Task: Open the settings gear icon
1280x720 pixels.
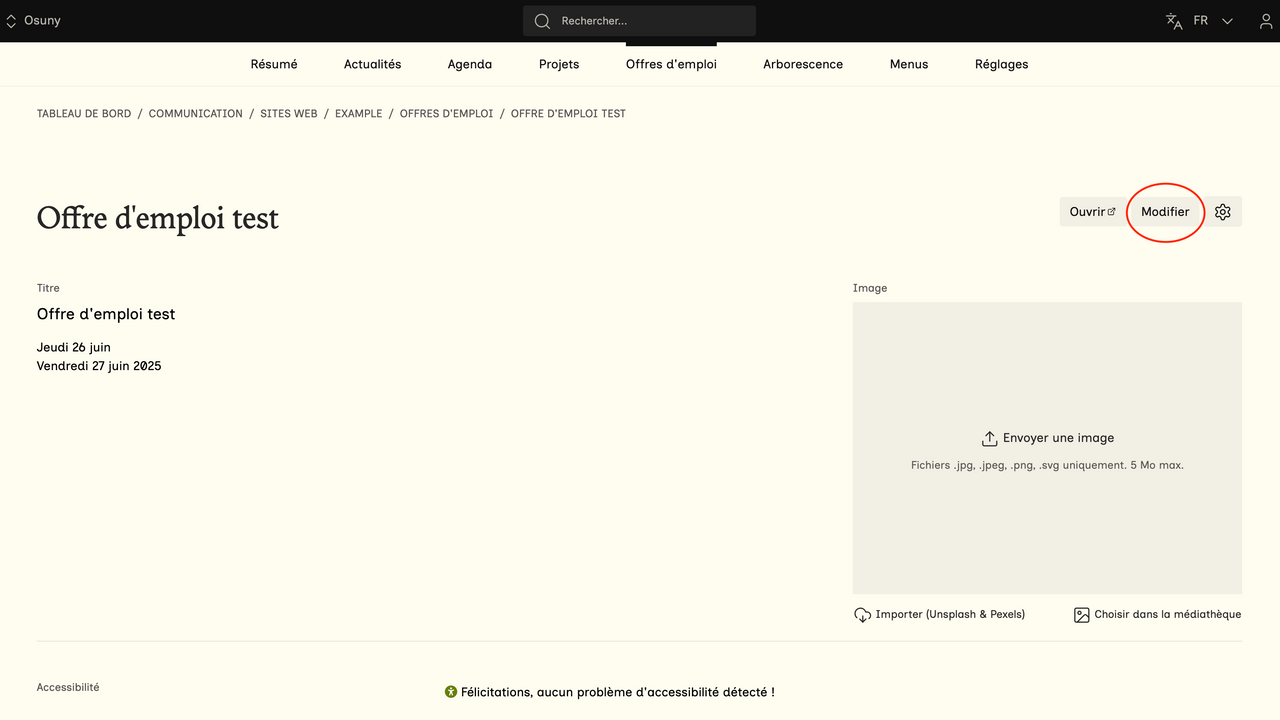Action: click(1222, 212)
